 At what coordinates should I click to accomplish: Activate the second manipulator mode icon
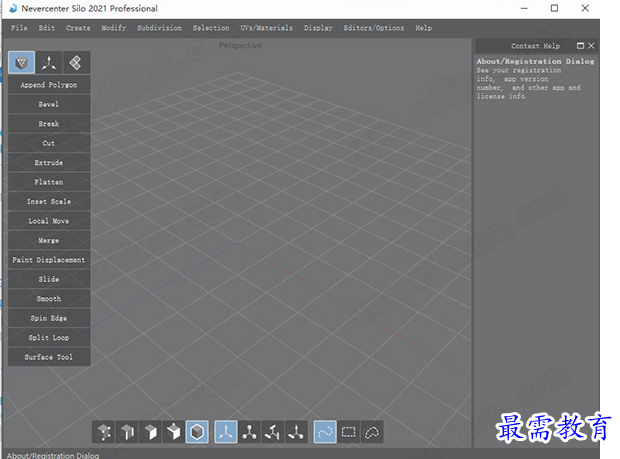[249, 432]
